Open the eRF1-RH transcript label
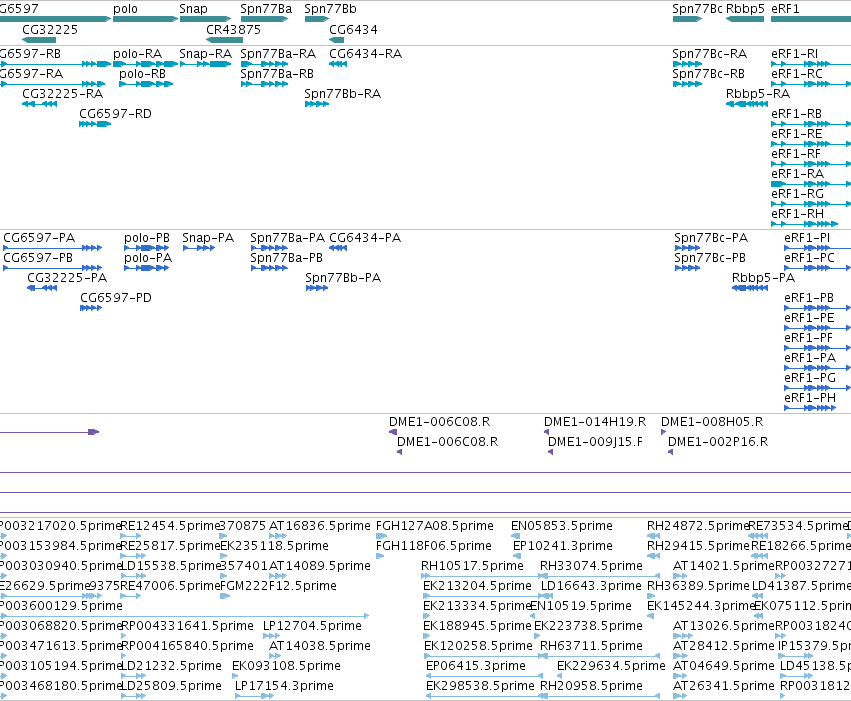Screen dimensions: 851x701 797,214
